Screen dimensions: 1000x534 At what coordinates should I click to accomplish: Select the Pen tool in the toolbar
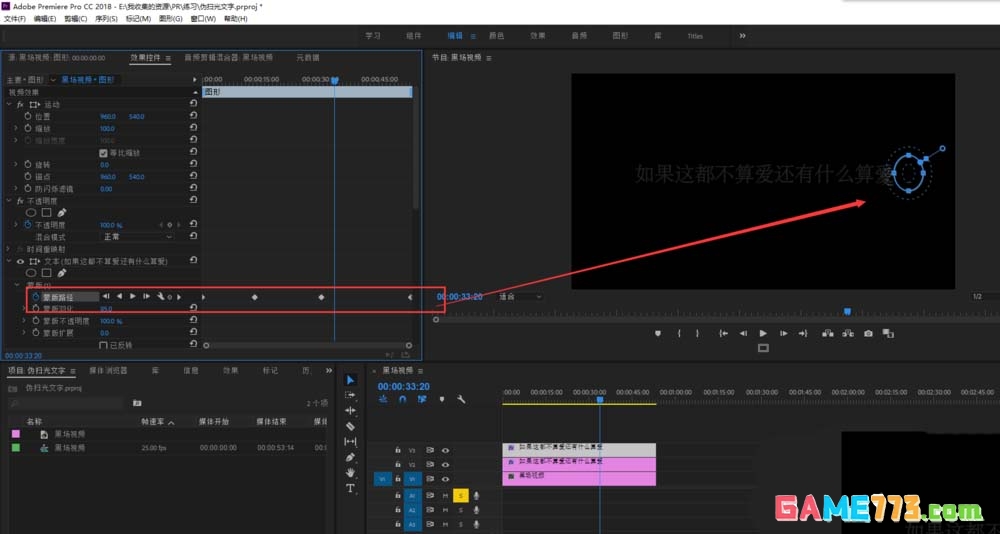point(350,457)
